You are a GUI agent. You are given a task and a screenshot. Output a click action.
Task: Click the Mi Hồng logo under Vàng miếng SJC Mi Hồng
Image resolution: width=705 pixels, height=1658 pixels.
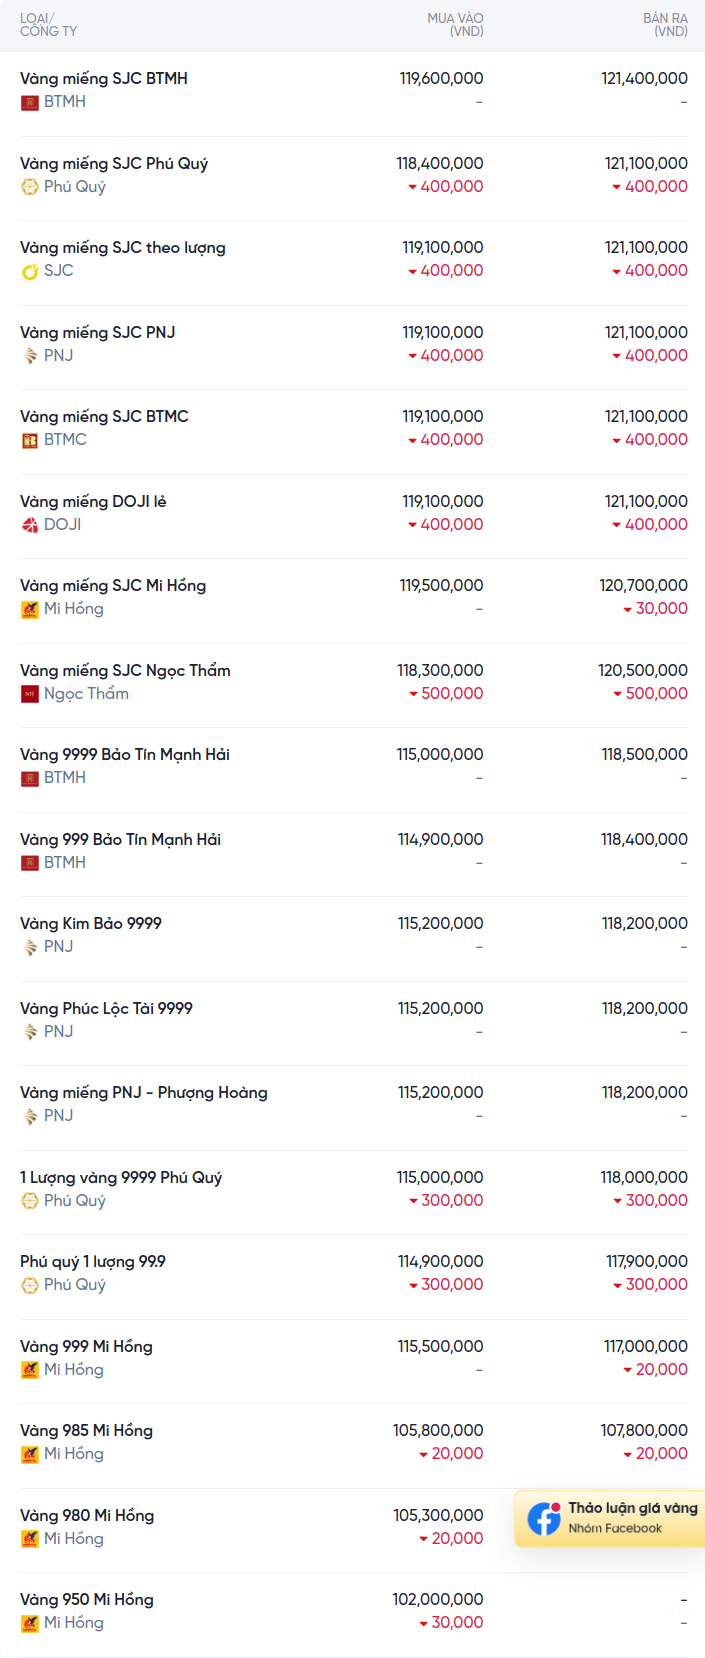pyautogui.click(x=30, y=609)
